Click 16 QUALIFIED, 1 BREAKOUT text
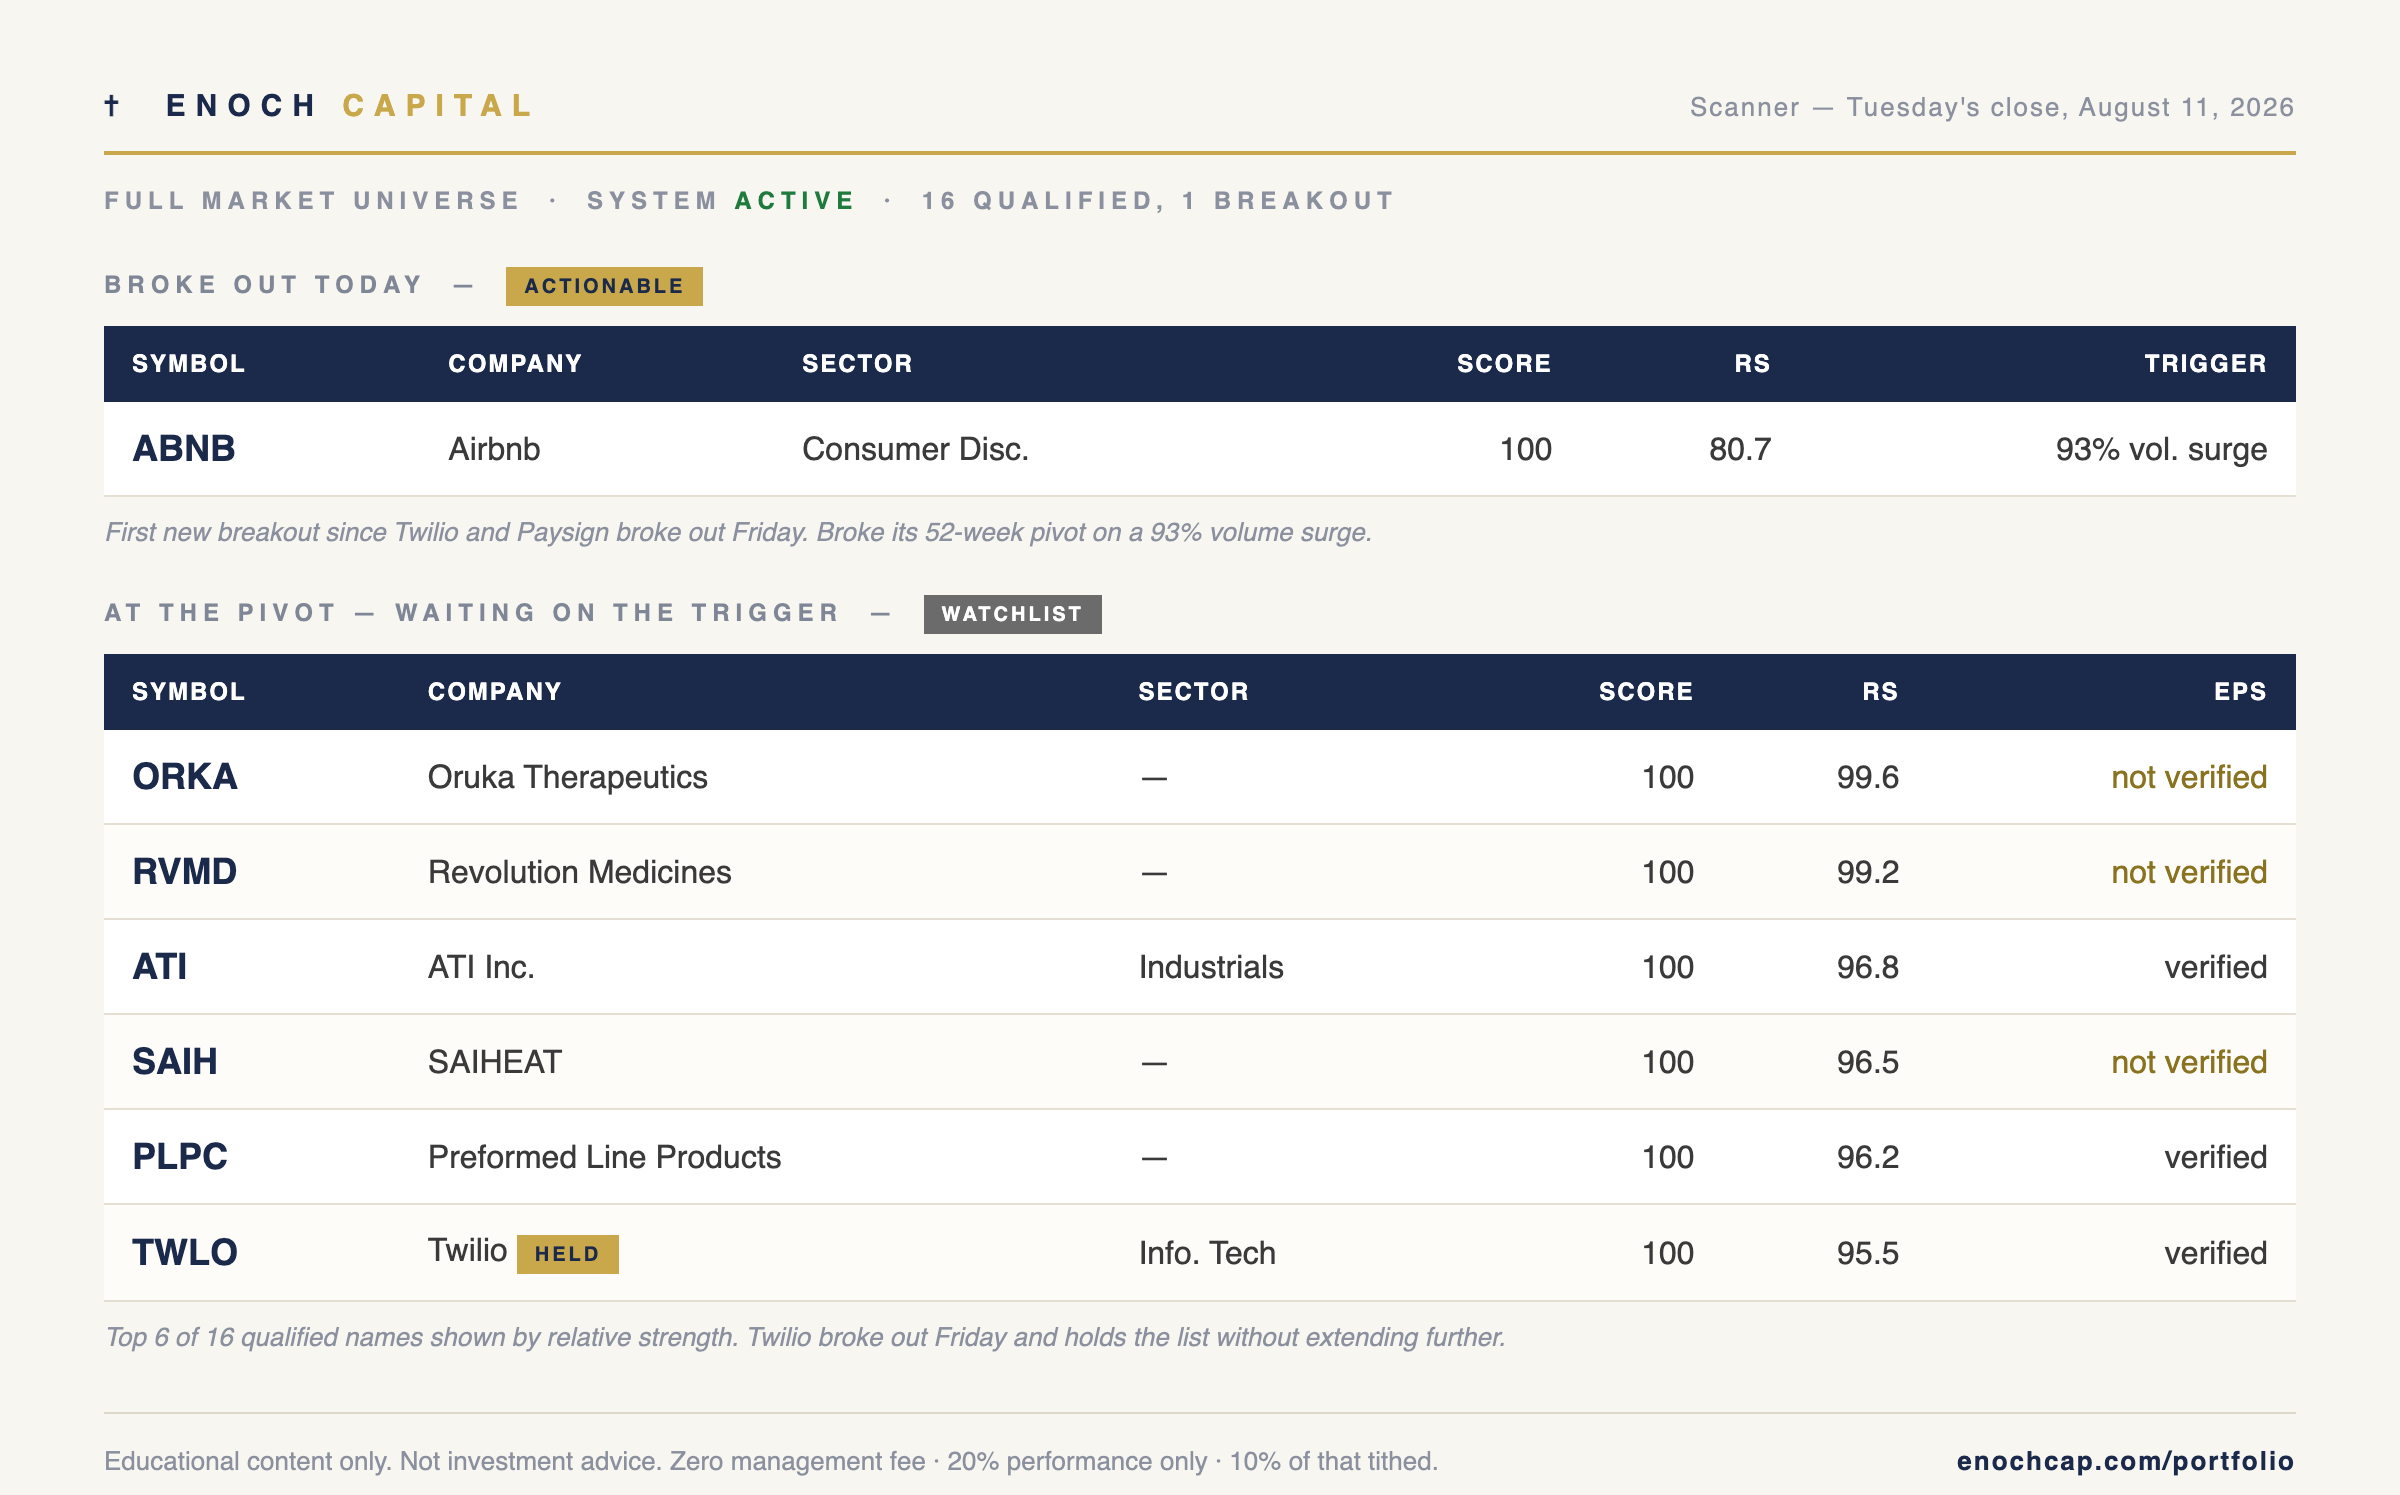 tap(1158, 201)
